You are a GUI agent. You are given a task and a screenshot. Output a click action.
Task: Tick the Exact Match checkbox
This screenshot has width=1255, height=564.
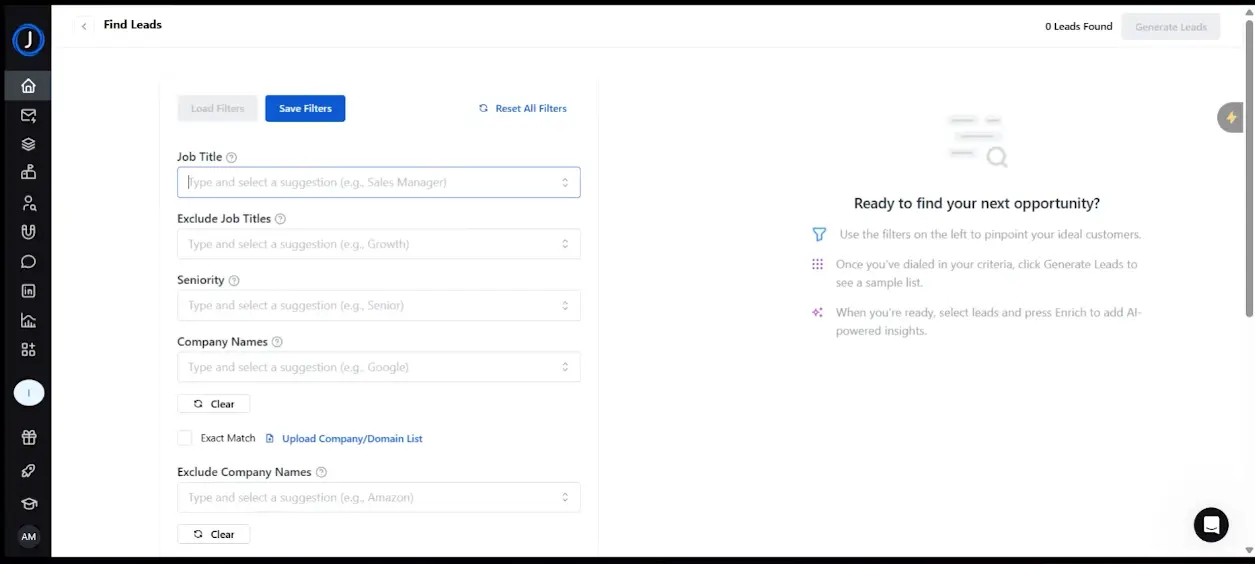click(x=184, y=438)
